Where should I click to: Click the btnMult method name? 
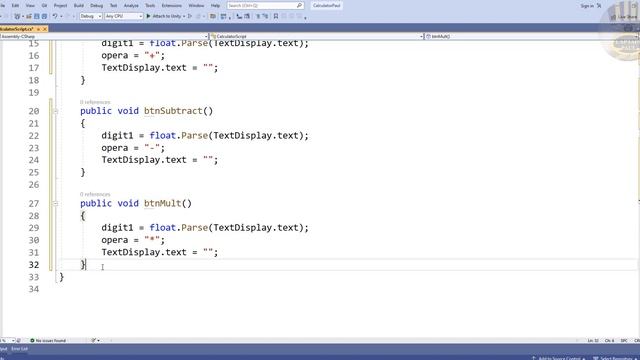[162, 203]
